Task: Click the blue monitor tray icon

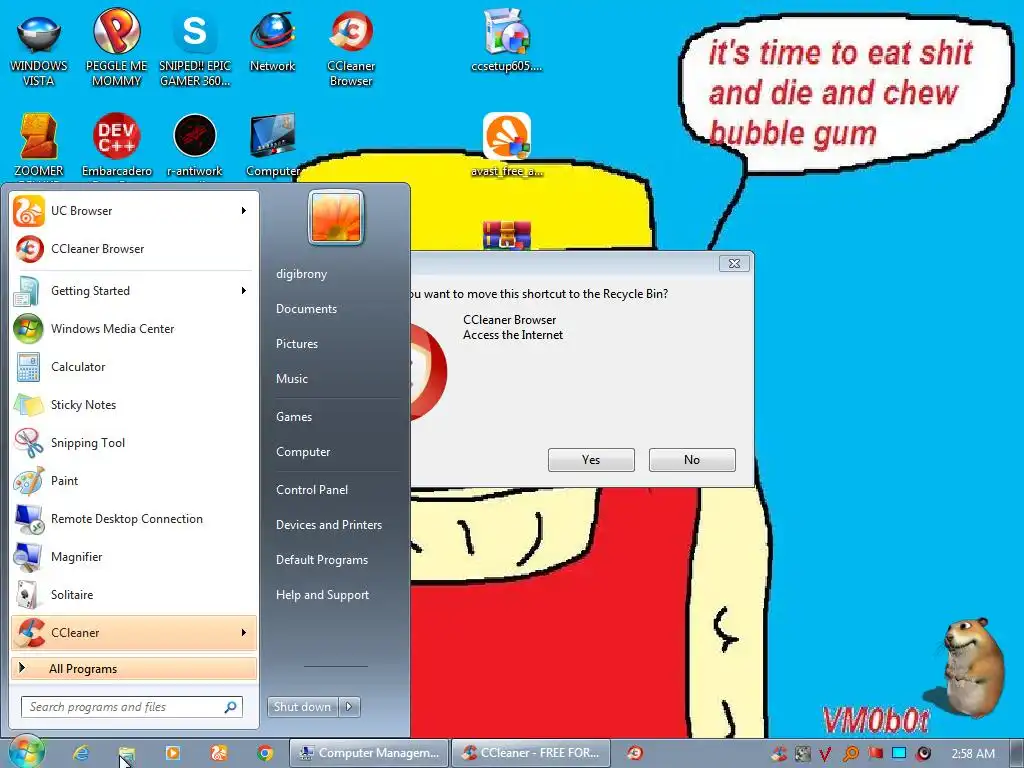Action: [899, 753]
